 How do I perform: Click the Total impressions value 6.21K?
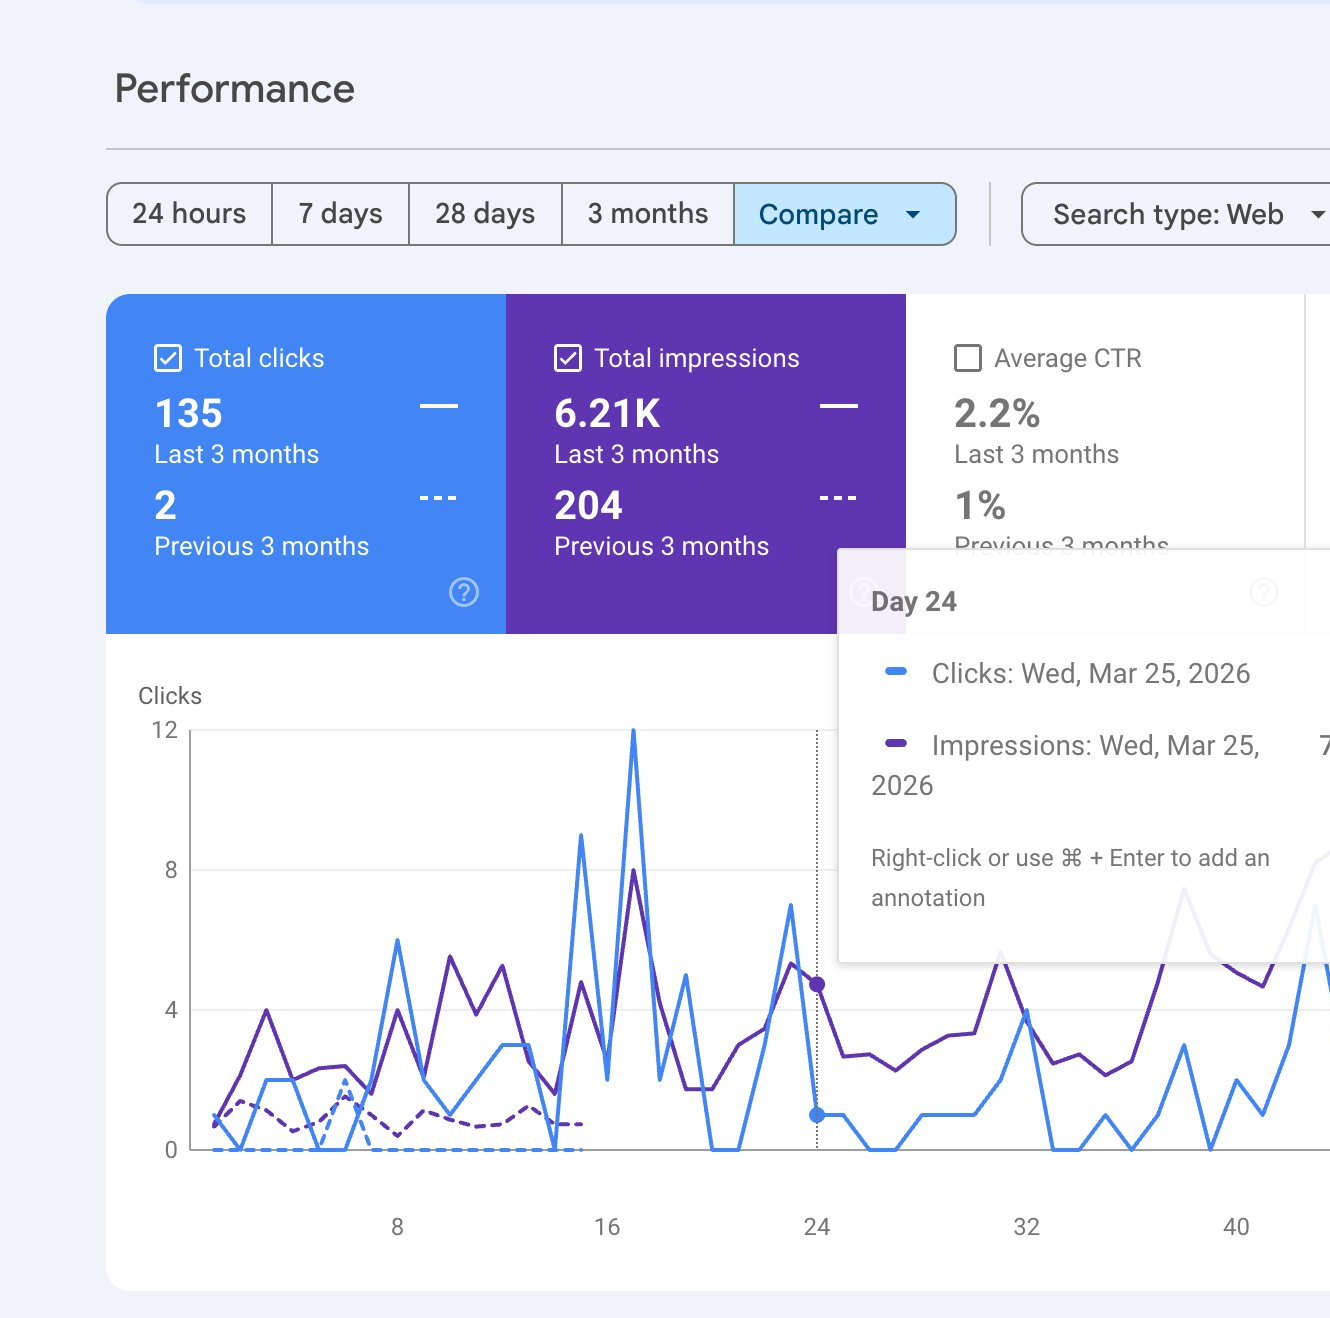[x=608, y=414]
